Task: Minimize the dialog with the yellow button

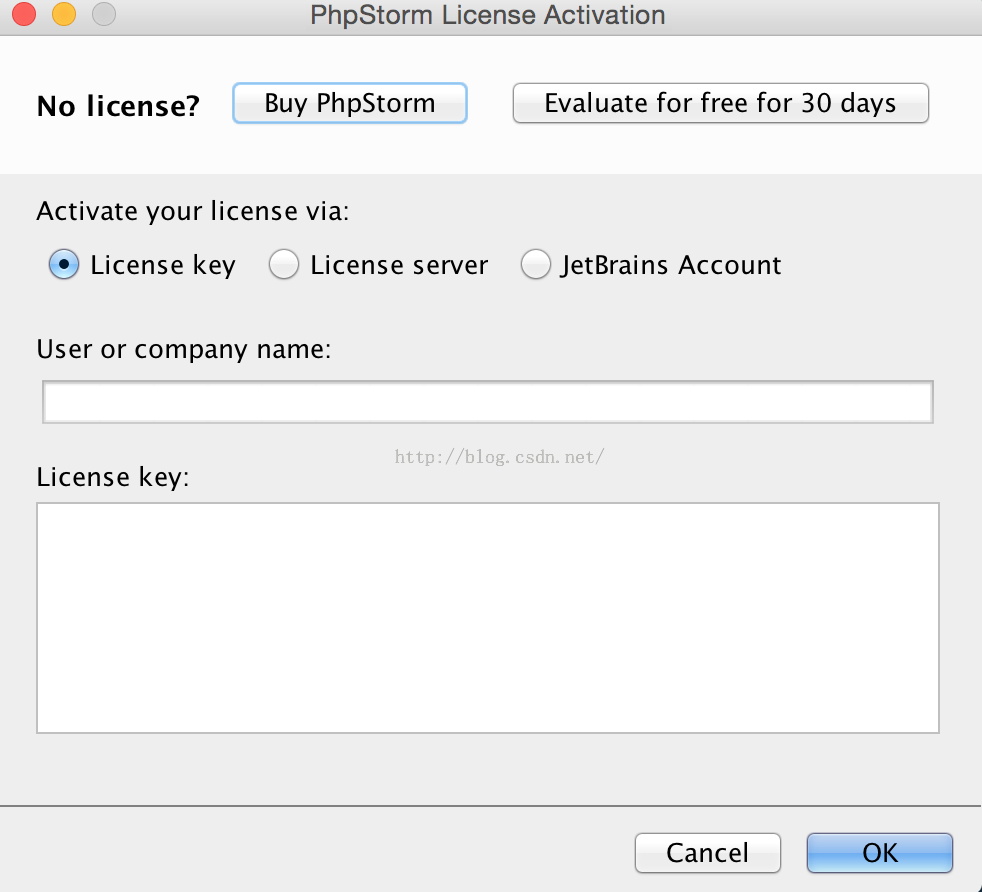Action: 63,15
